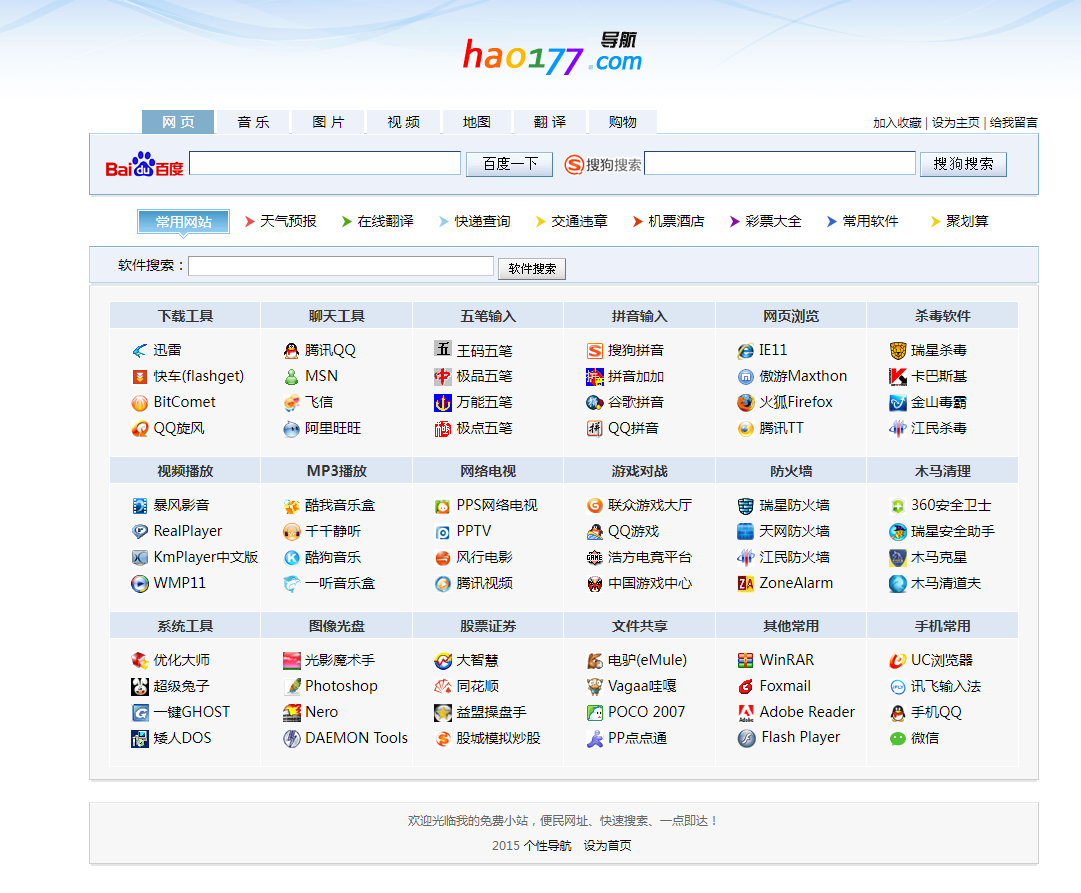Click the 360安全卫士 icon
Image resolution: width=1081 pixels, height=893 pixels.
[897, 506]
